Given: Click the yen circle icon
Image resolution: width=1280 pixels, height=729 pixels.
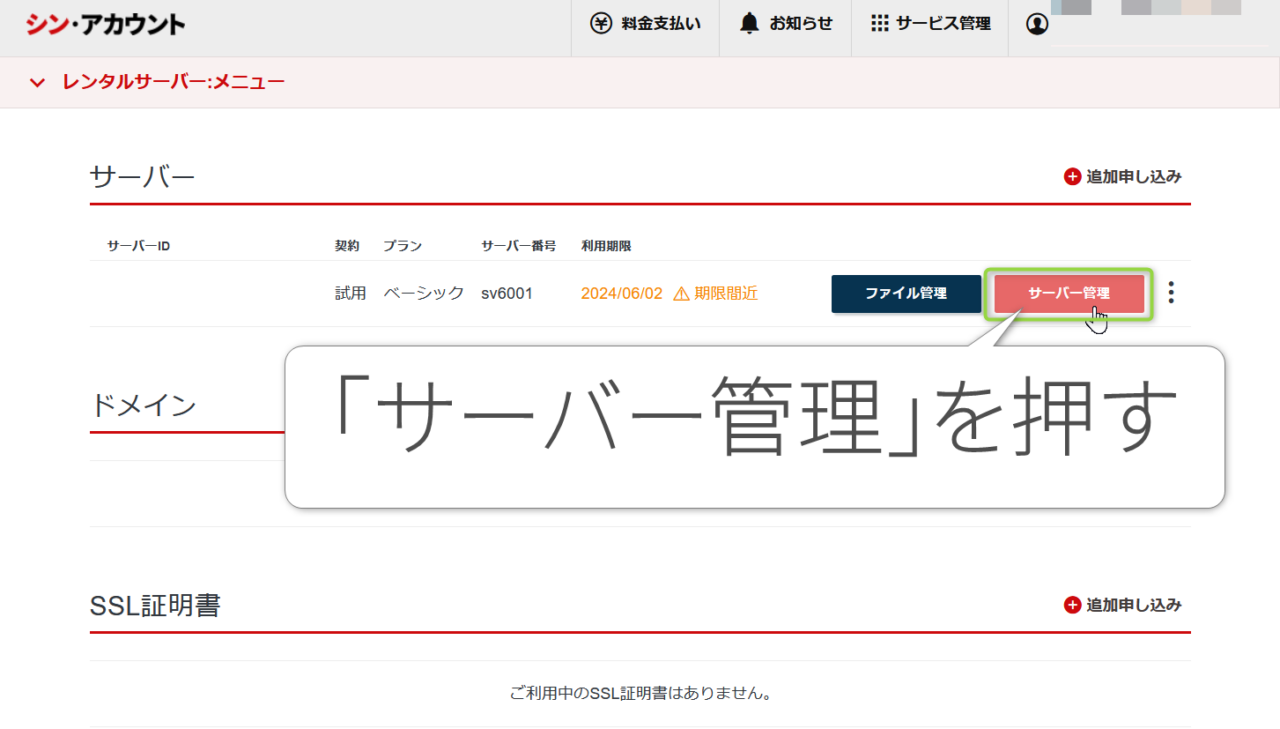Looking at the screenshot, I should 601,24.
